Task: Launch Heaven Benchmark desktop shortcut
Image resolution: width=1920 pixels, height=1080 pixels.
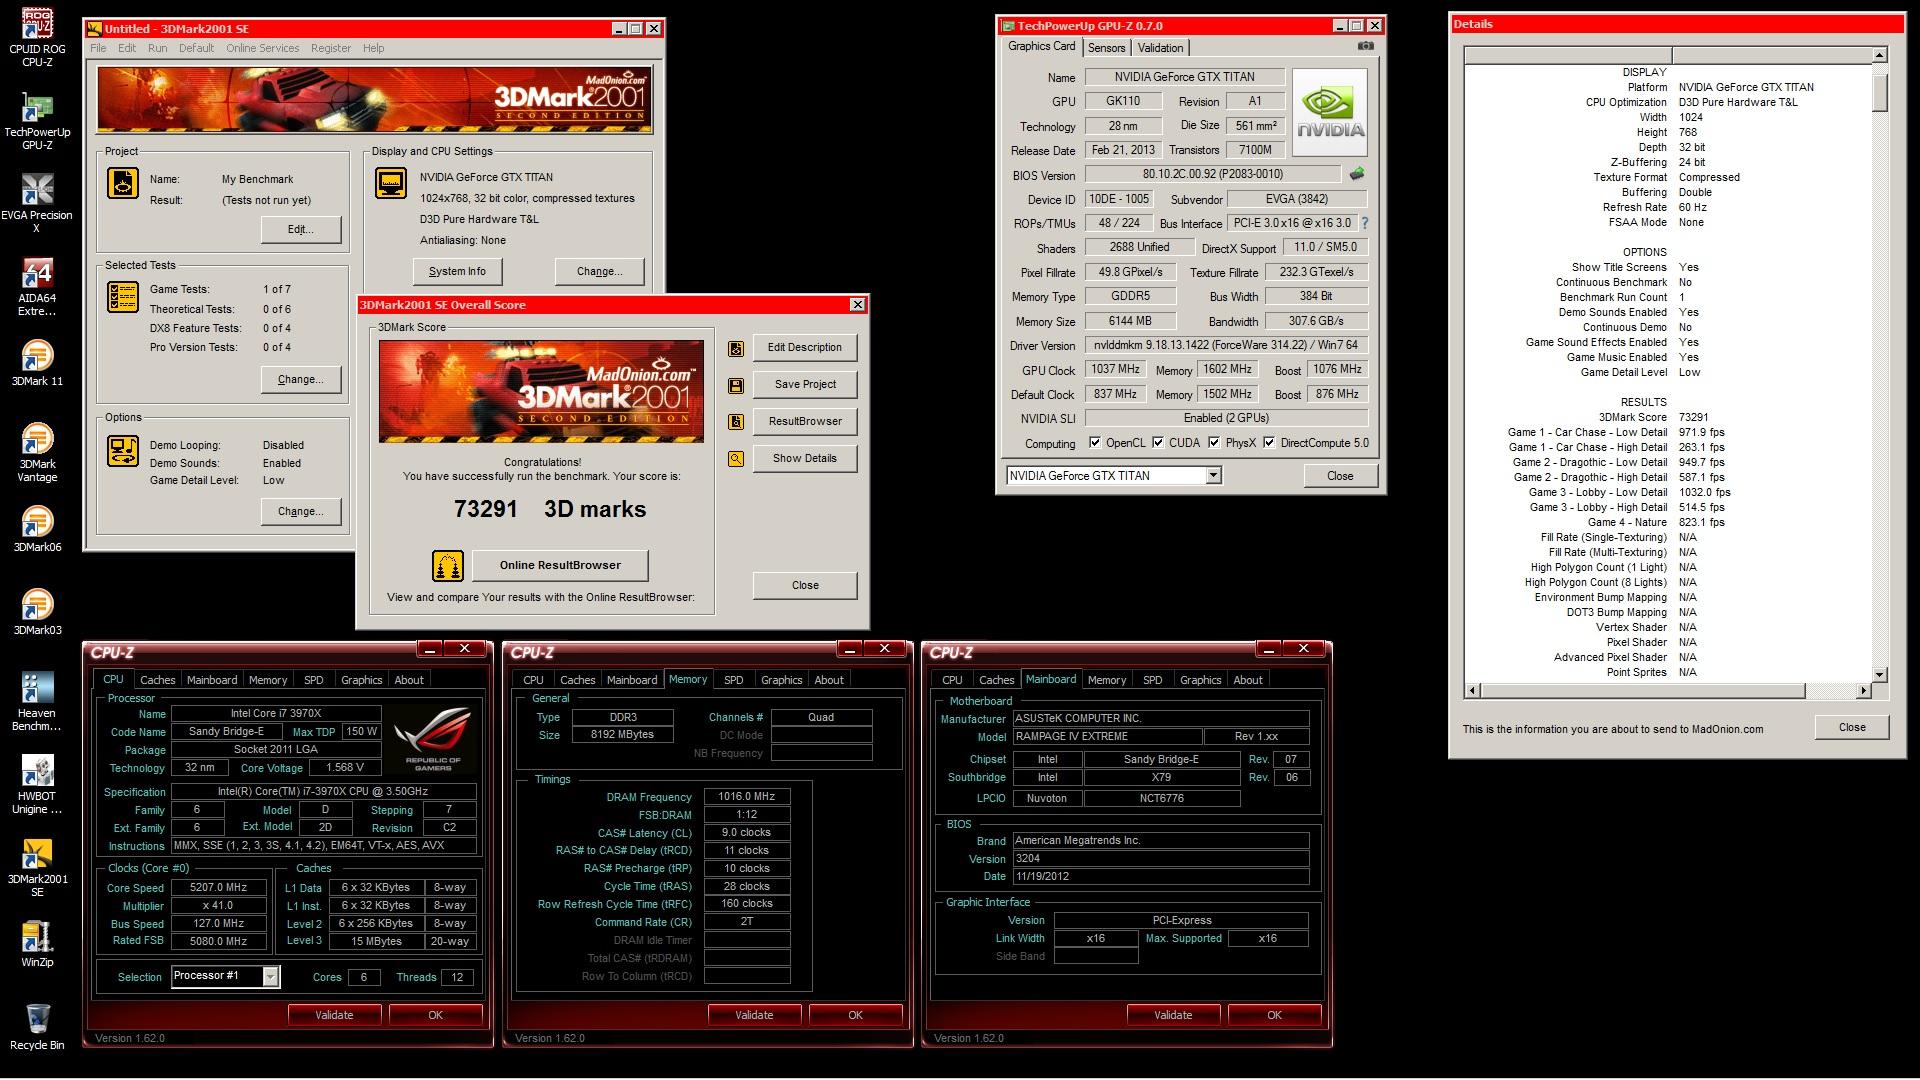Action: pyautogui.click(x=37, y=702)
